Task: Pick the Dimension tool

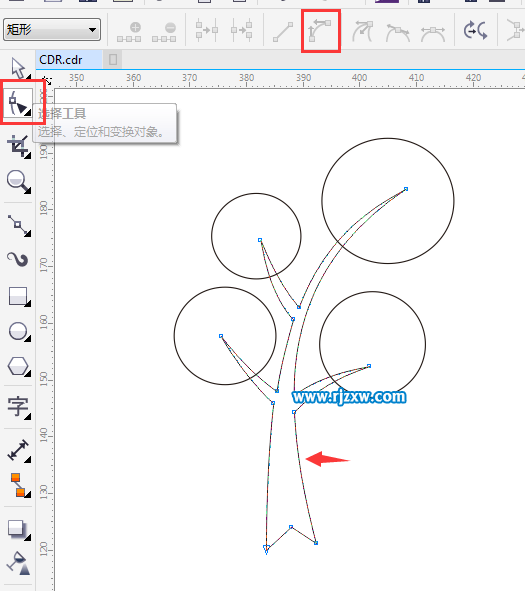Action: [x=18, y=450]
